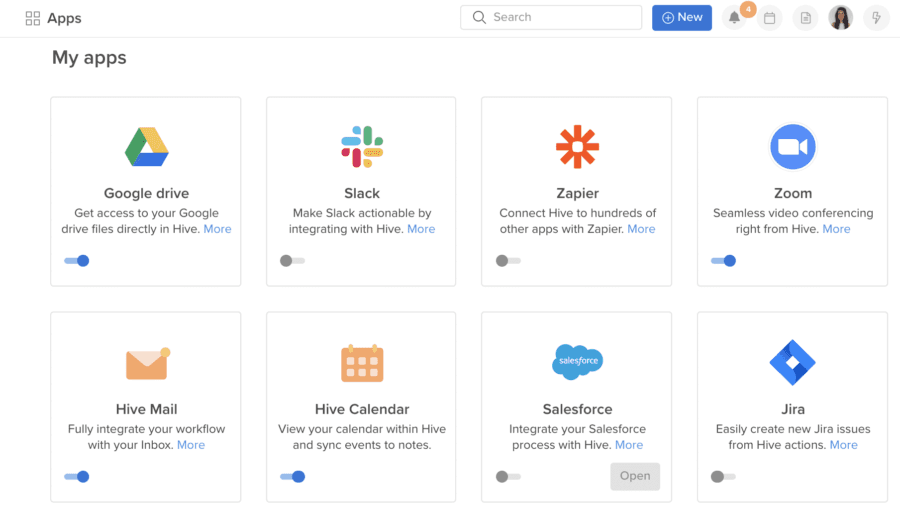Click the Slack card title
Image resolution: width=900 pixels, height=509 pixels.
click(x=362, y=193)
